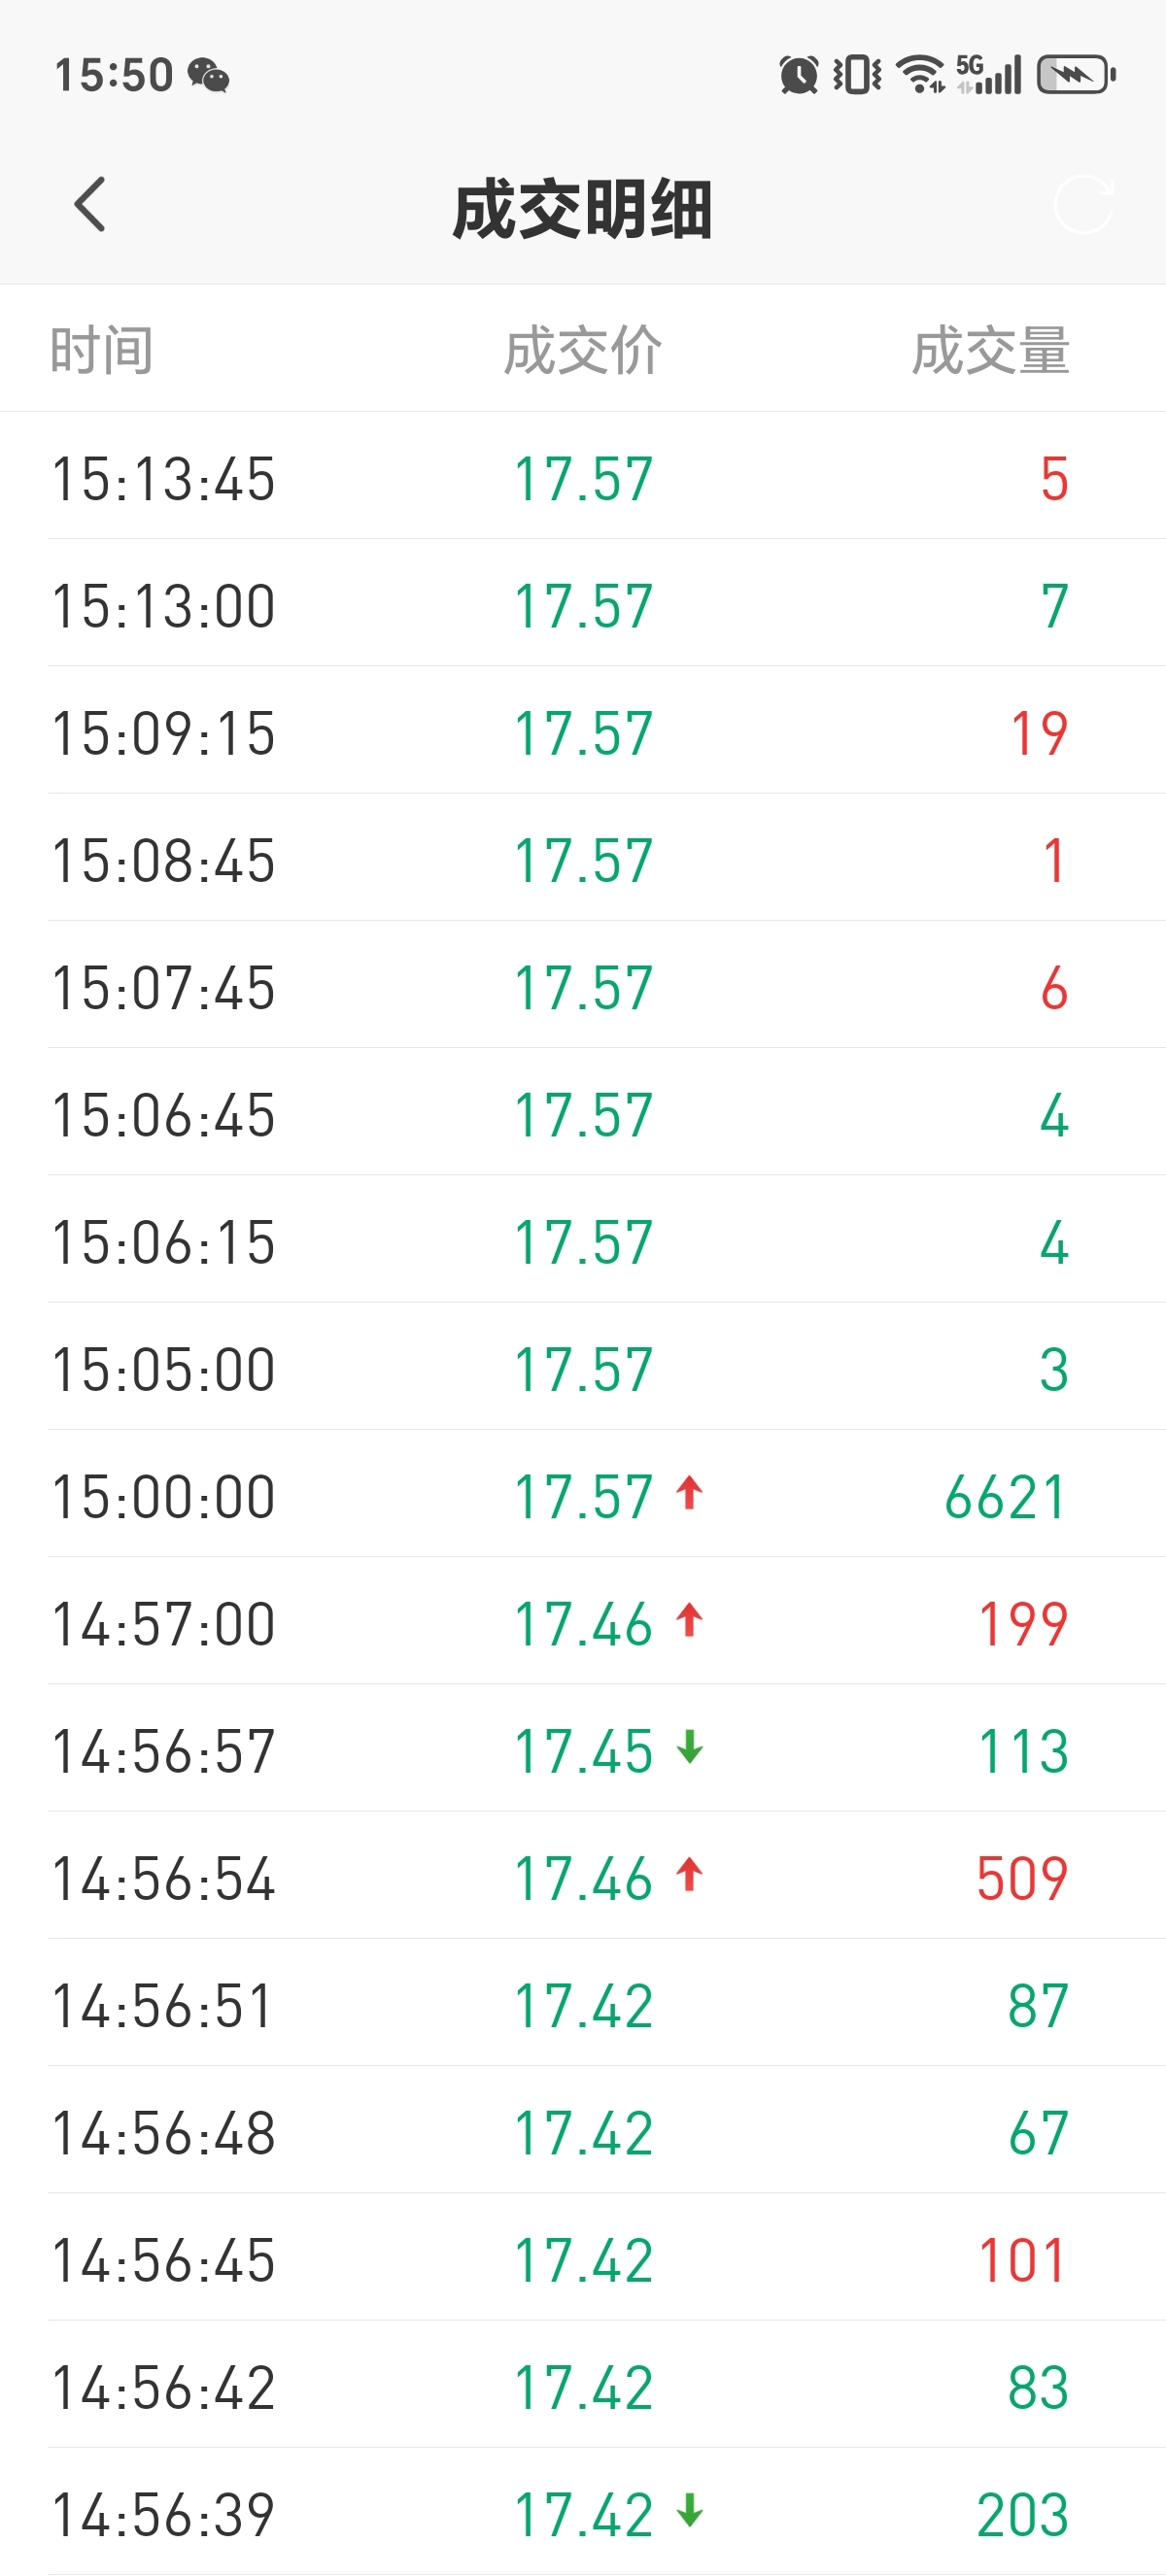This screenshot has height=2576, width=1166.
Task: Tap the battery charging icon
Action: [1077, 75]
